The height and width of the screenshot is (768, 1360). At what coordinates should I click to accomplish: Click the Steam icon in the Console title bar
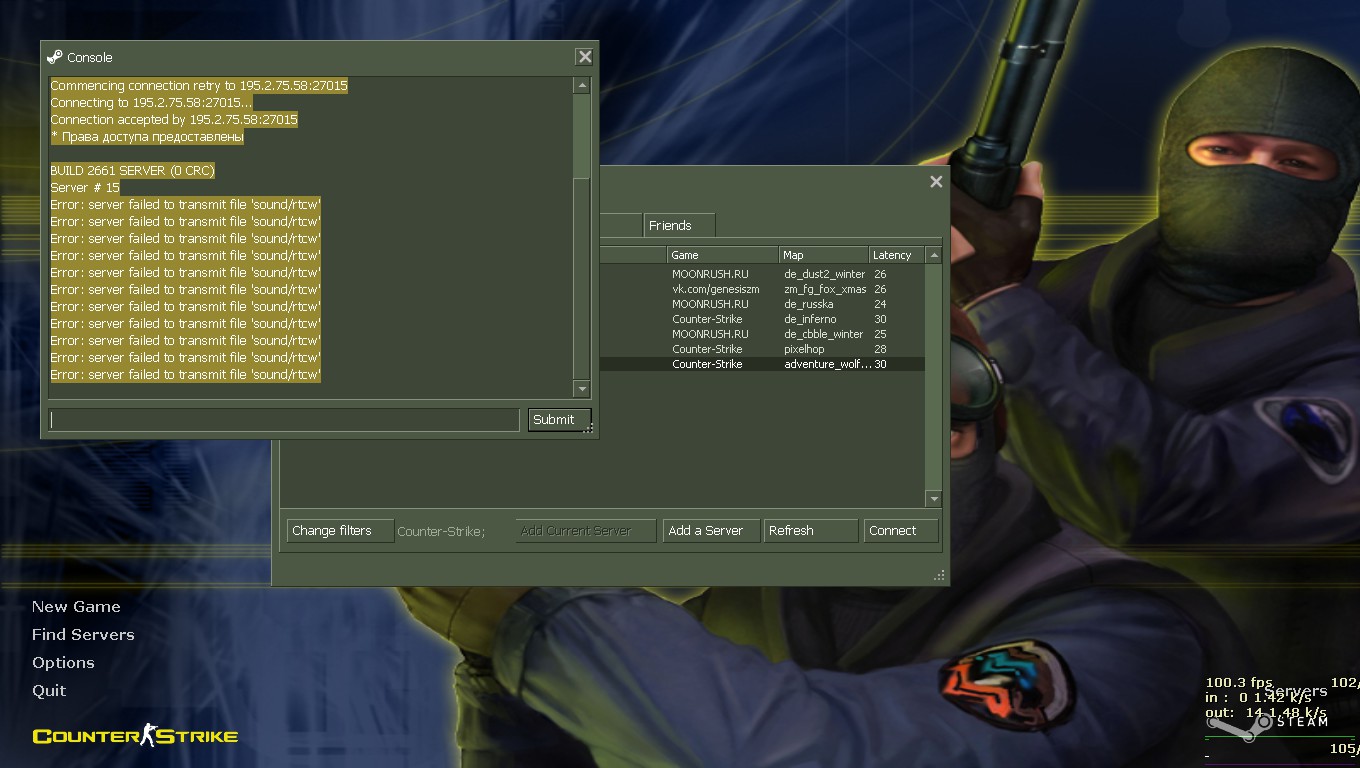point(55,57)
